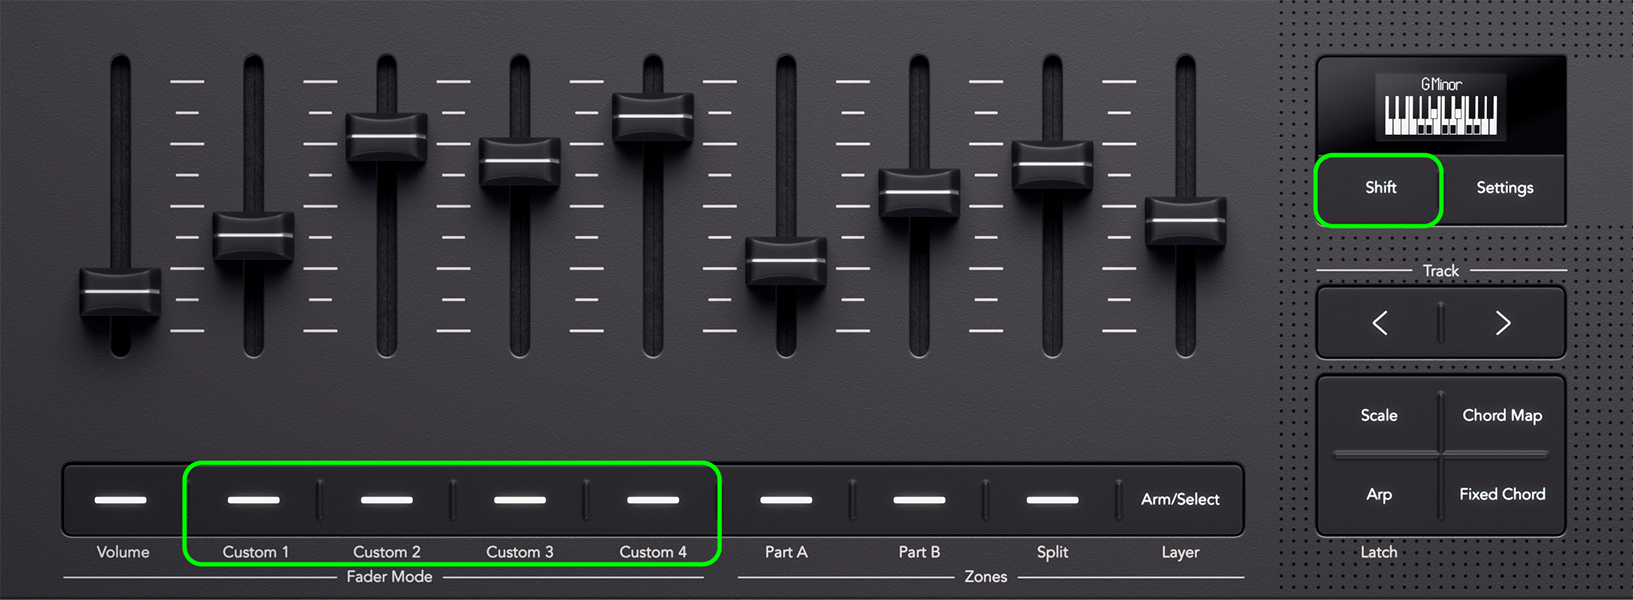Switch fader mode to Custom 2
This screenshot has height=600, width=1633.
click(387, 499)
